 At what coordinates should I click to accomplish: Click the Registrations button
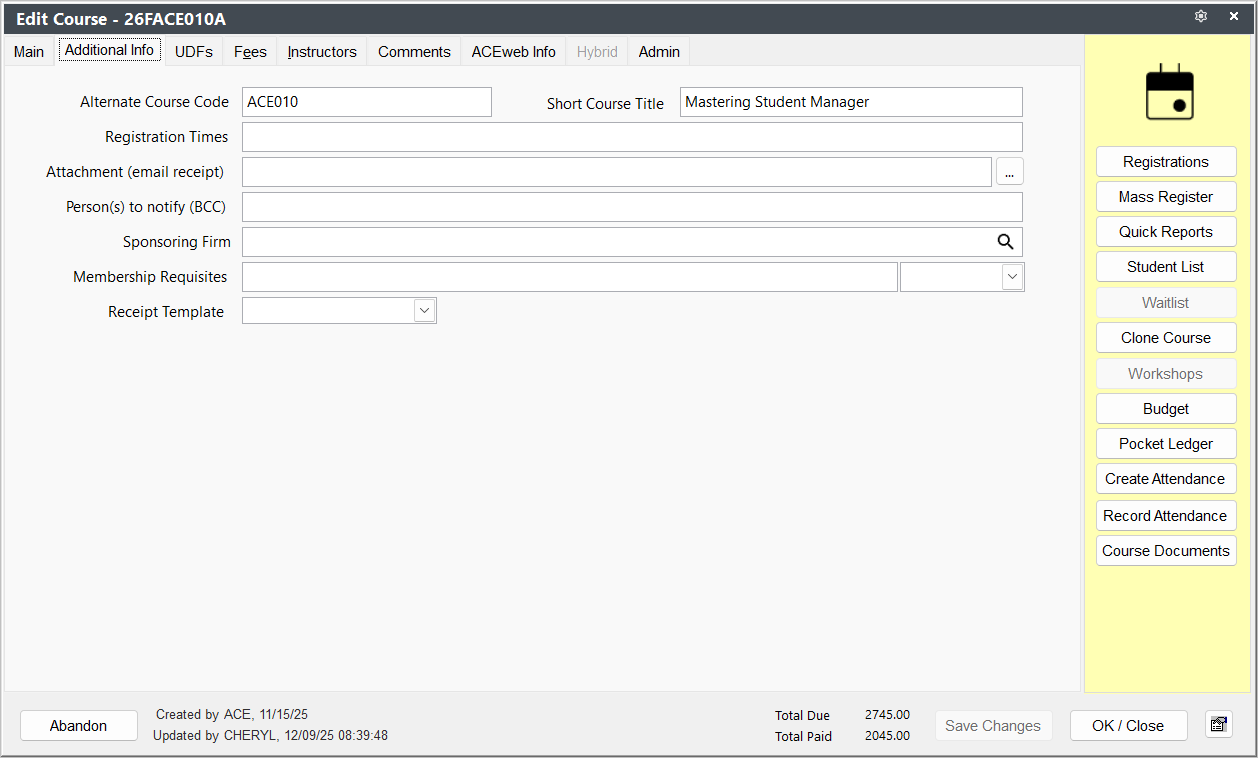[1166, 162]
